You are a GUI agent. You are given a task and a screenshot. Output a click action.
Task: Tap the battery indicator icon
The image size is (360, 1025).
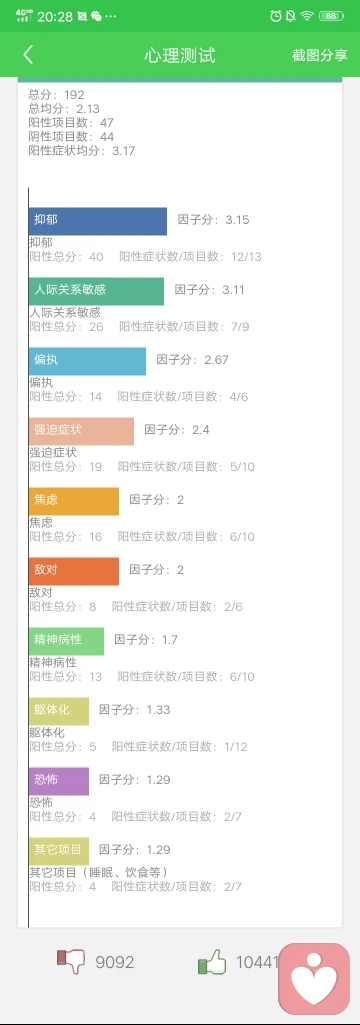click(331, 16)
